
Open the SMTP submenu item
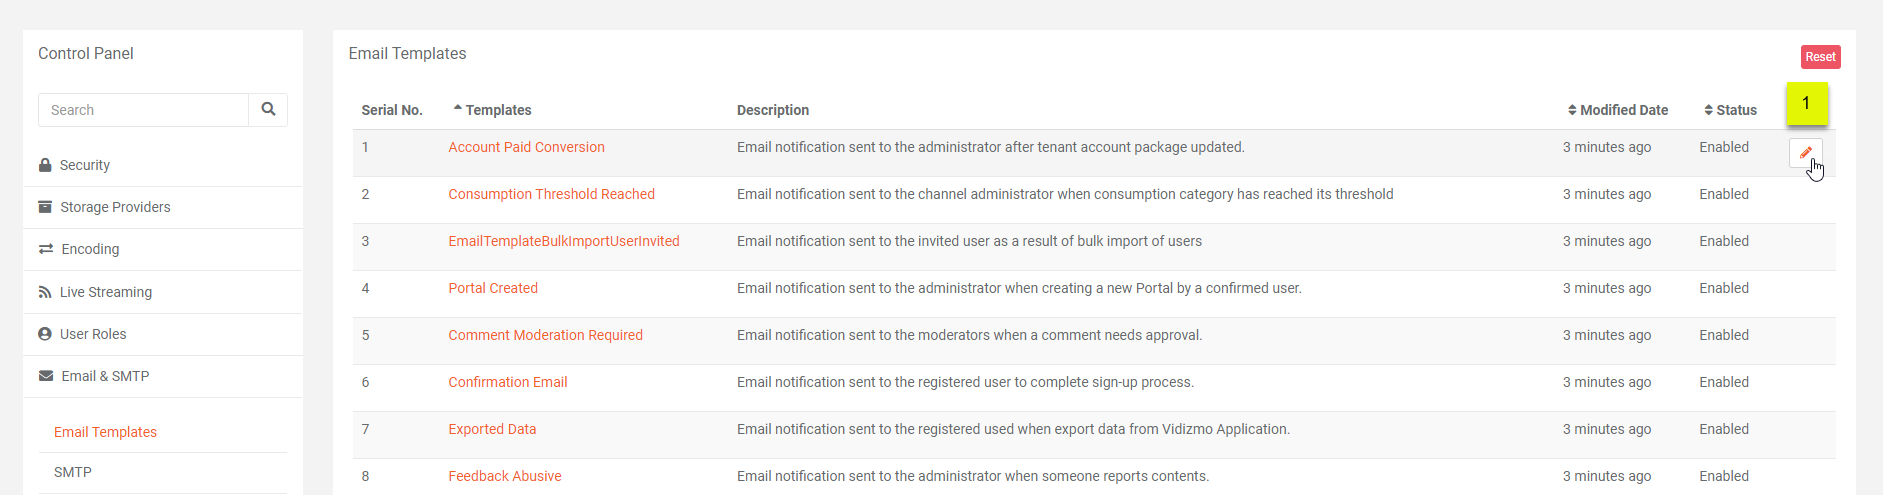tap(73, 472)
